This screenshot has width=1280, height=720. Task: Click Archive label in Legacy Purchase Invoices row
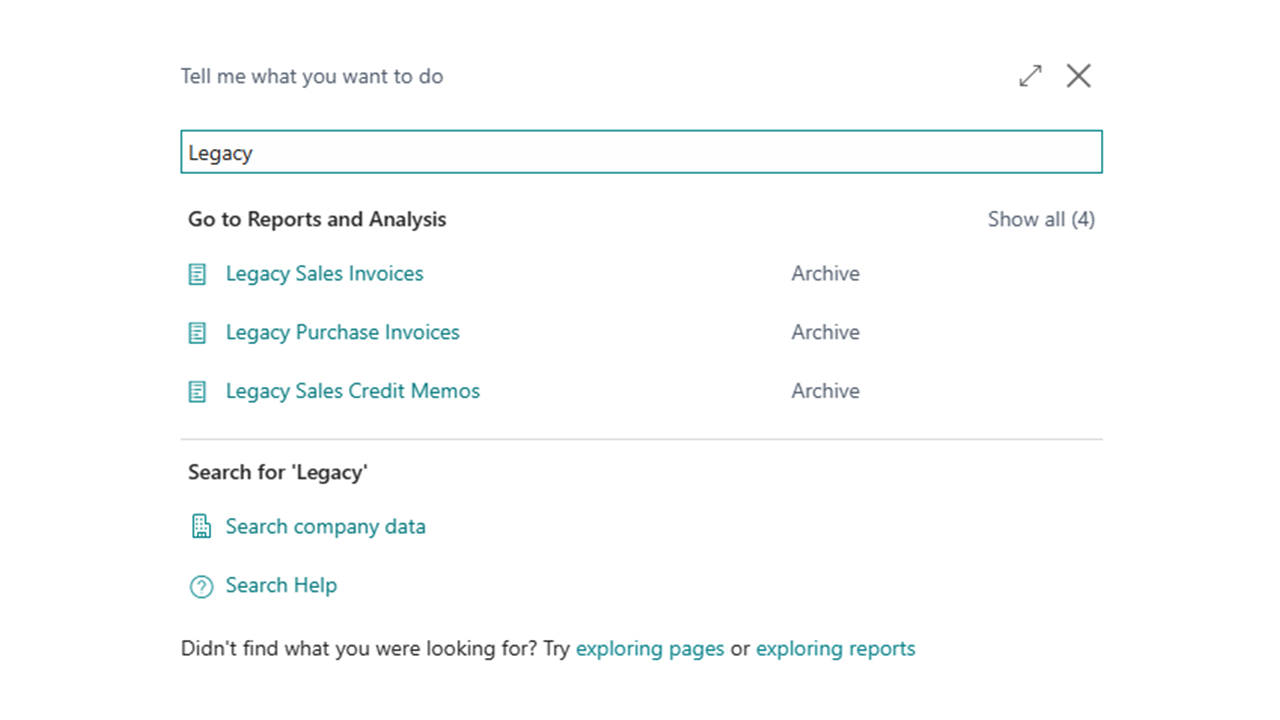coord(825,332)
